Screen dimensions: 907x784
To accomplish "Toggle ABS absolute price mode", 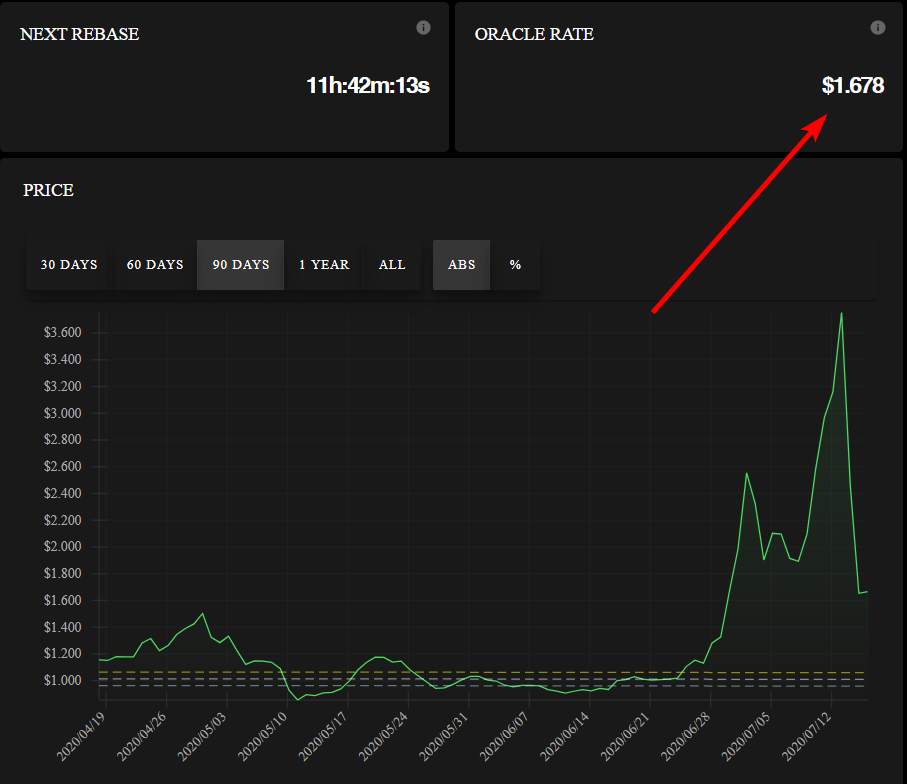I will pyautogui.click(x=462, y=264).
